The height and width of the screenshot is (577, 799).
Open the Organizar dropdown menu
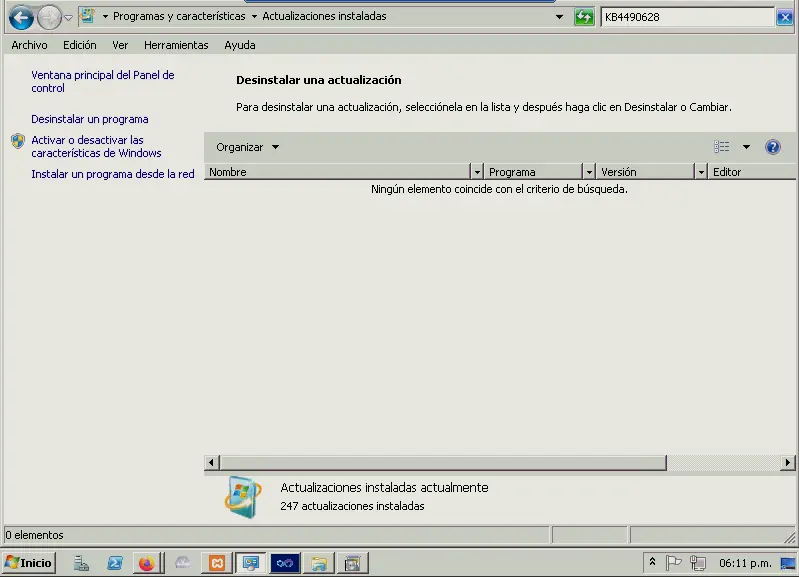pyautogui.click(x=248, y=147)
